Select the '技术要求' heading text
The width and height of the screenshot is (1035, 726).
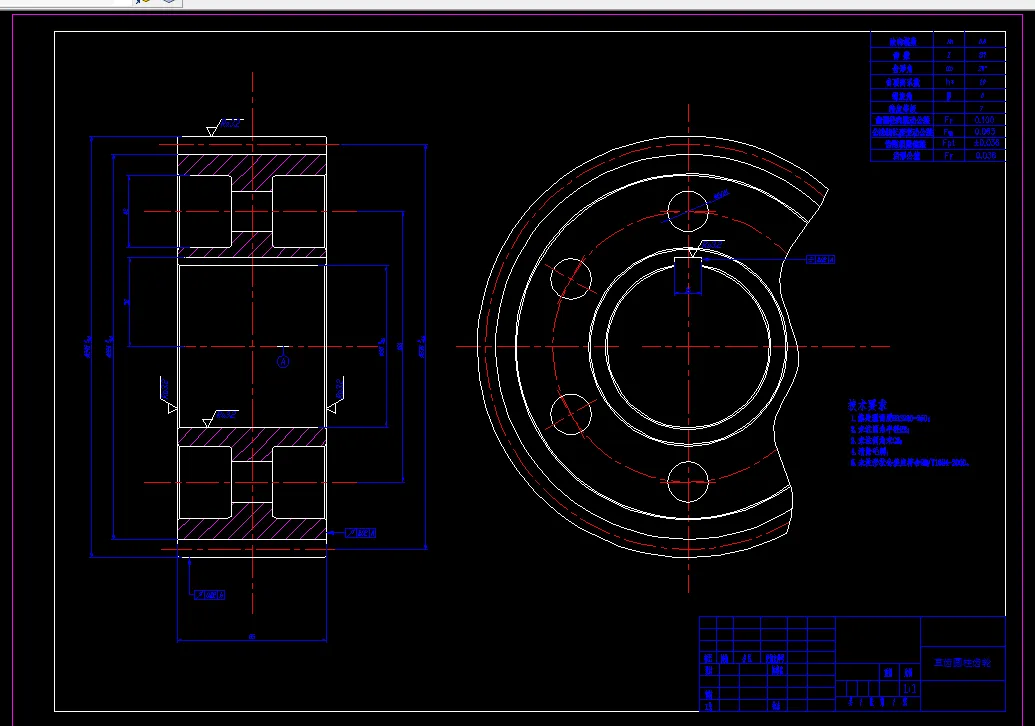867,405
